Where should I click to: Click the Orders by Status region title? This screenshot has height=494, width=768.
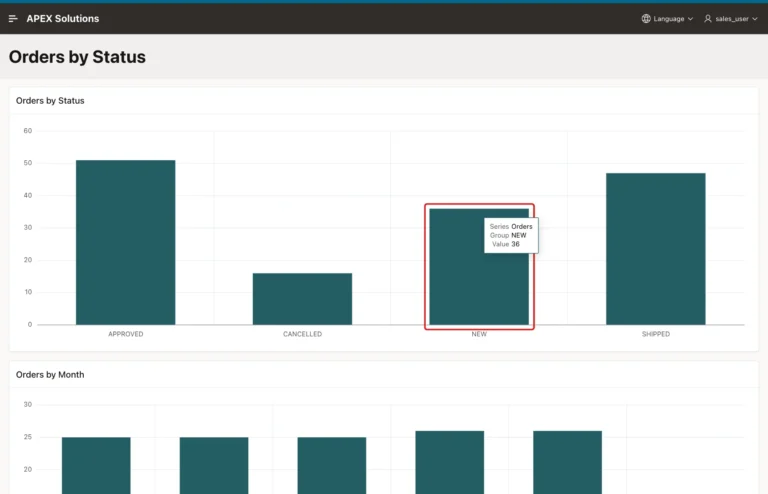50,100
